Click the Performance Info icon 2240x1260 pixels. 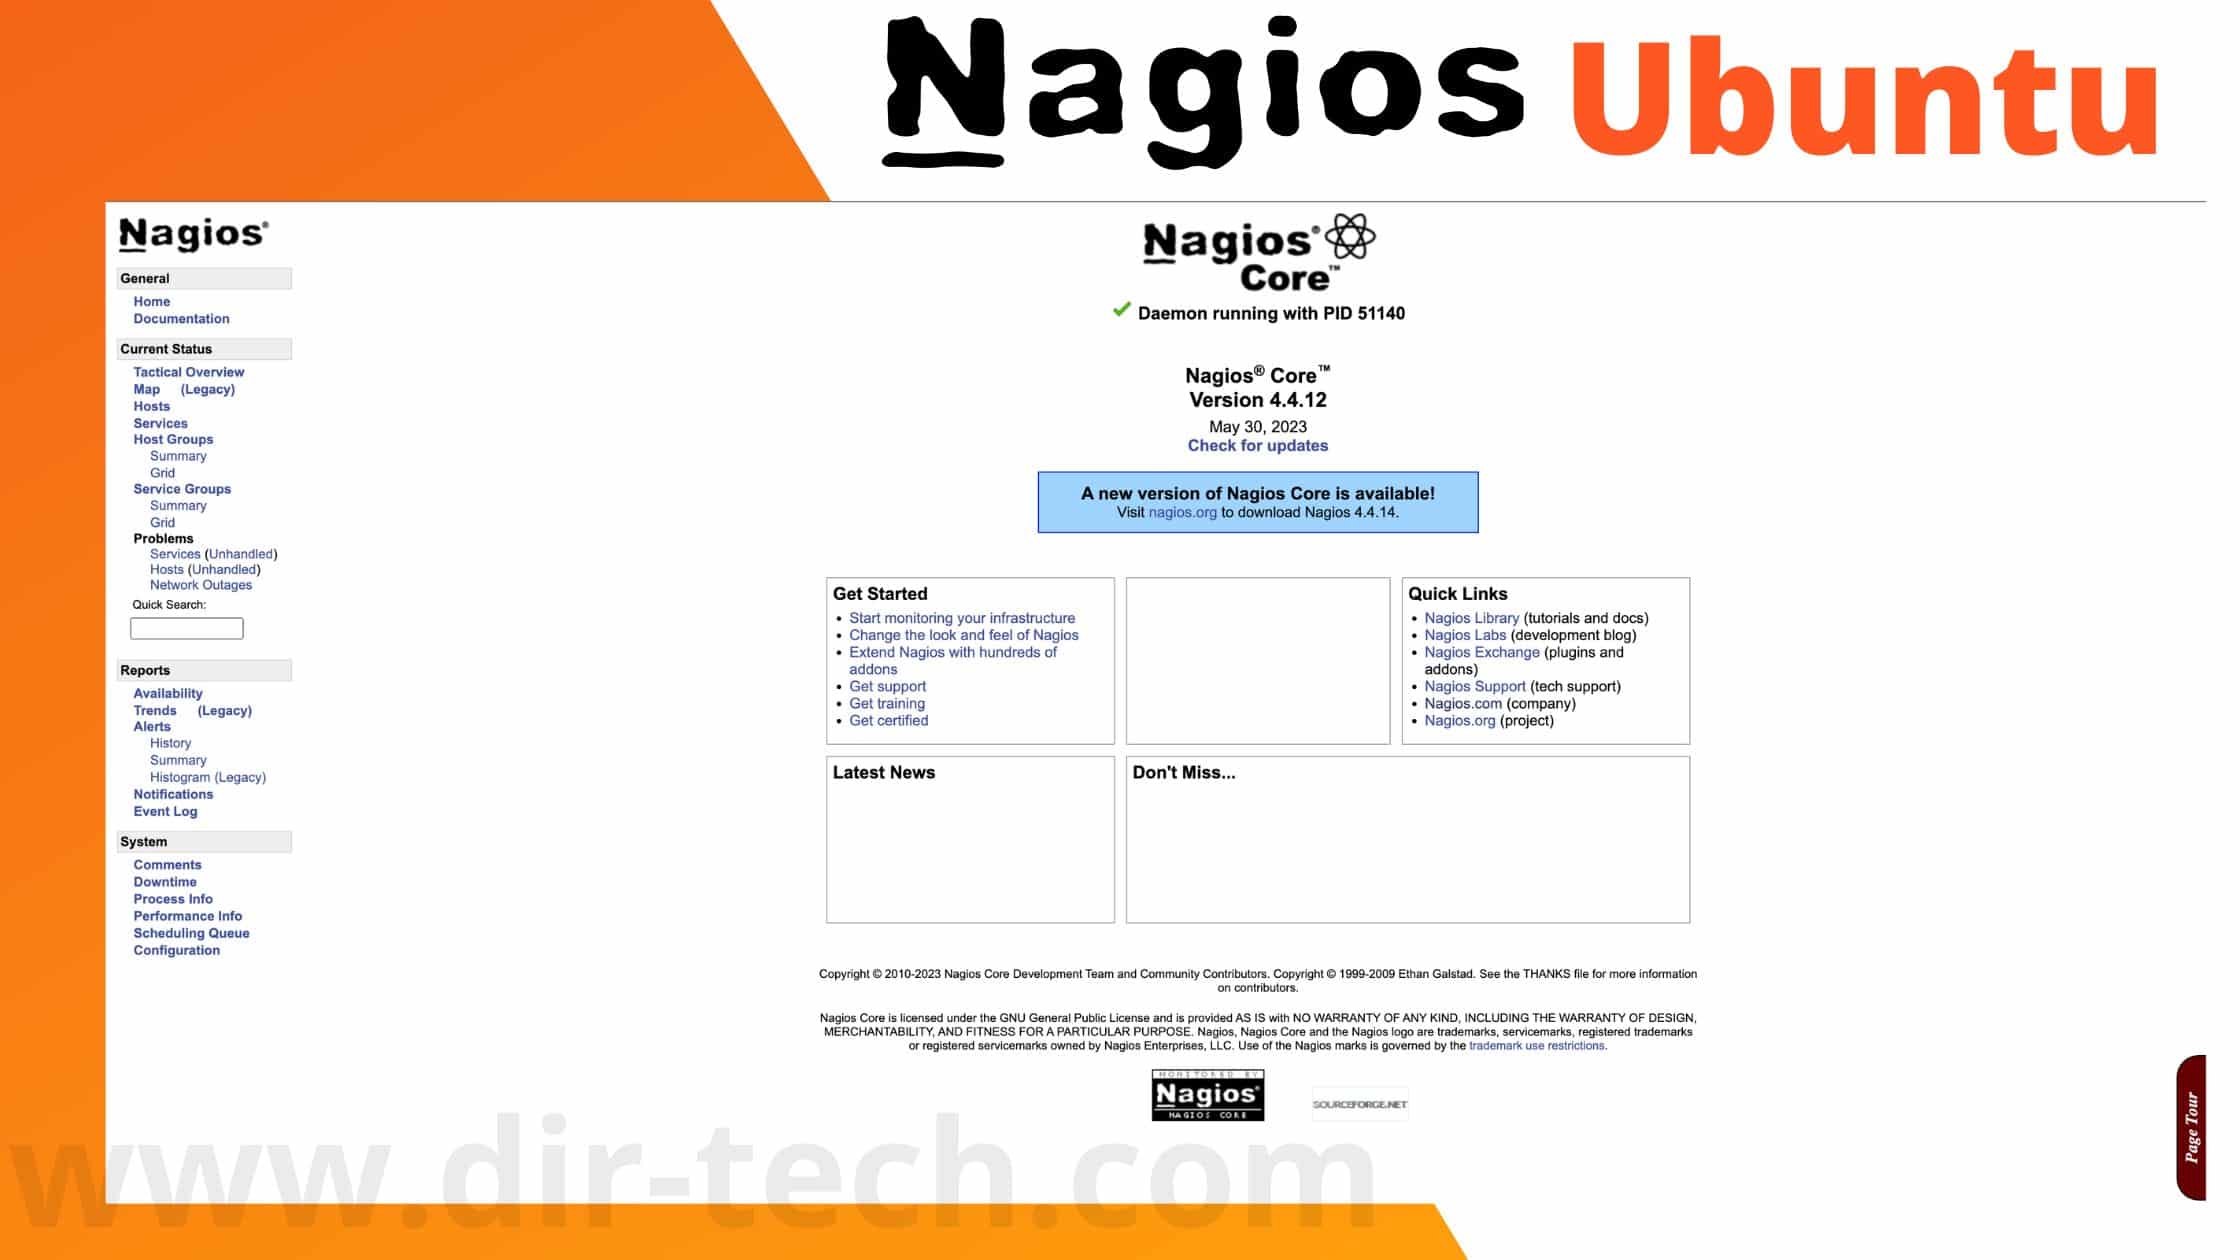point(186,915)
